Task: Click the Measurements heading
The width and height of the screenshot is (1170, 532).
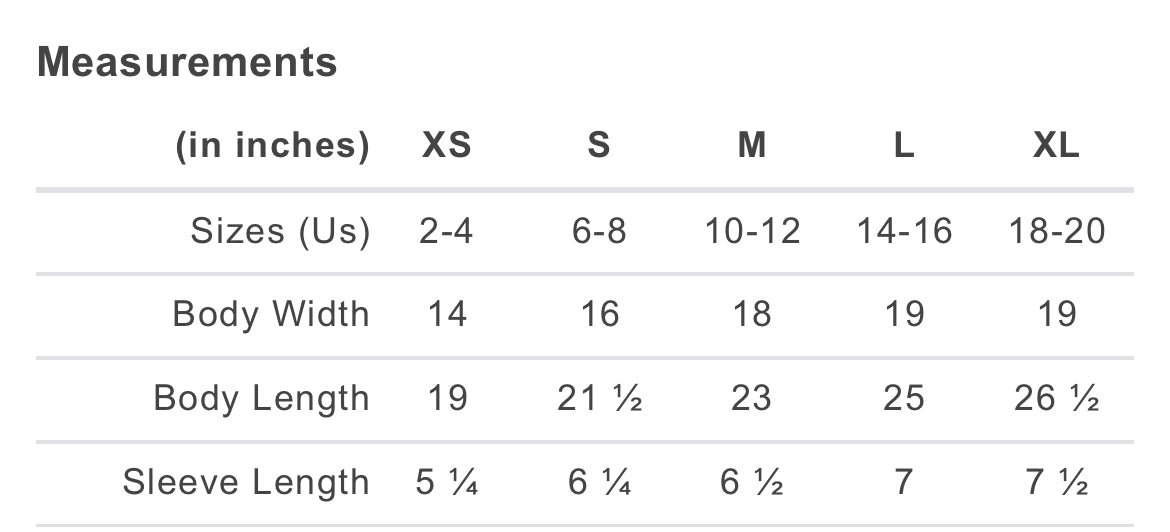Action: (187, 62)
